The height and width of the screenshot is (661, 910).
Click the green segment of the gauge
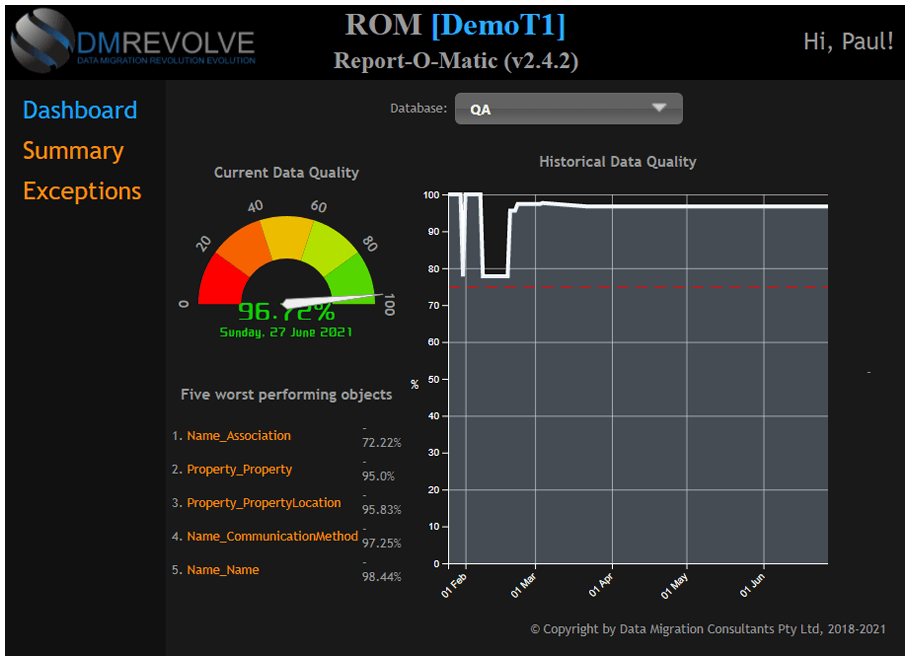tap(351, 280)
